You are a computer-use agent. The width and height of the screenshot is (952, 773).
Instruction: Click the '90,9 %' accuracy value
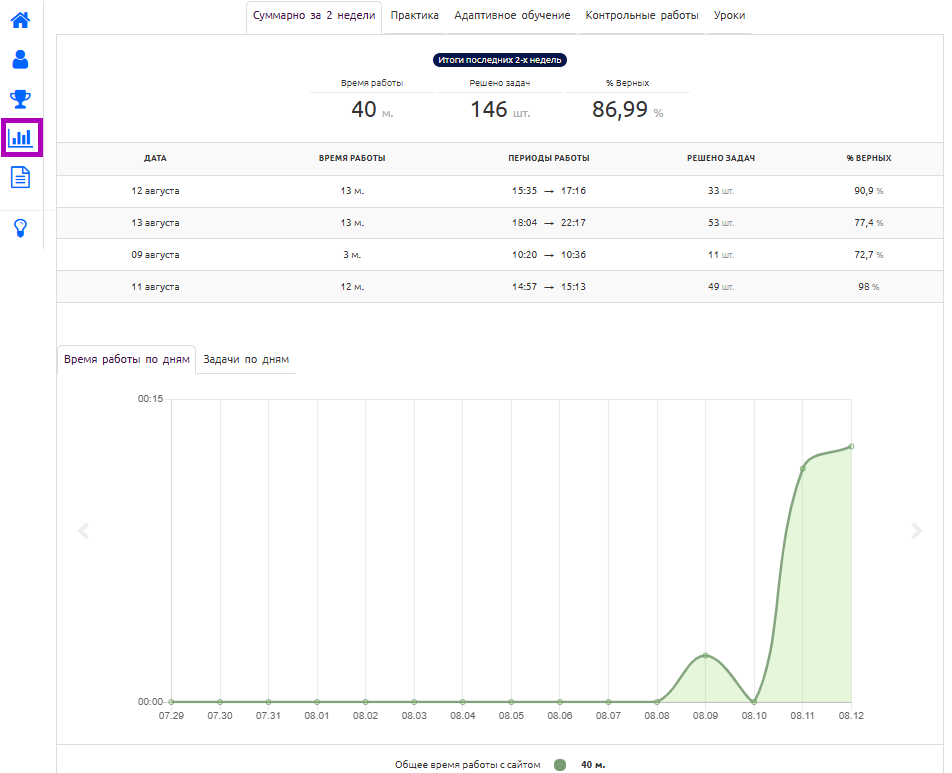coord(869,191)
